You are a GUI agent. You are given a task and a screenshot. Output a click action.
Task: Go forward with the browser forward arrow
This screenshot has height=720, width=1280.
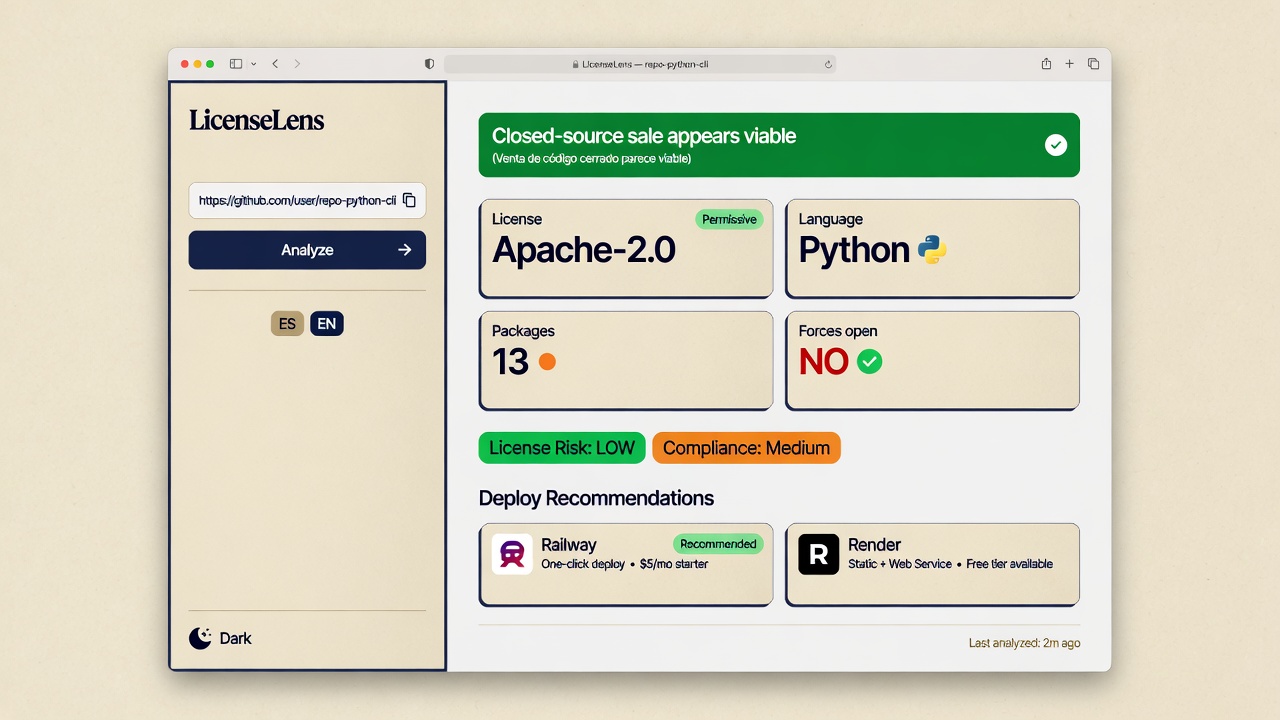coord(297,64)
